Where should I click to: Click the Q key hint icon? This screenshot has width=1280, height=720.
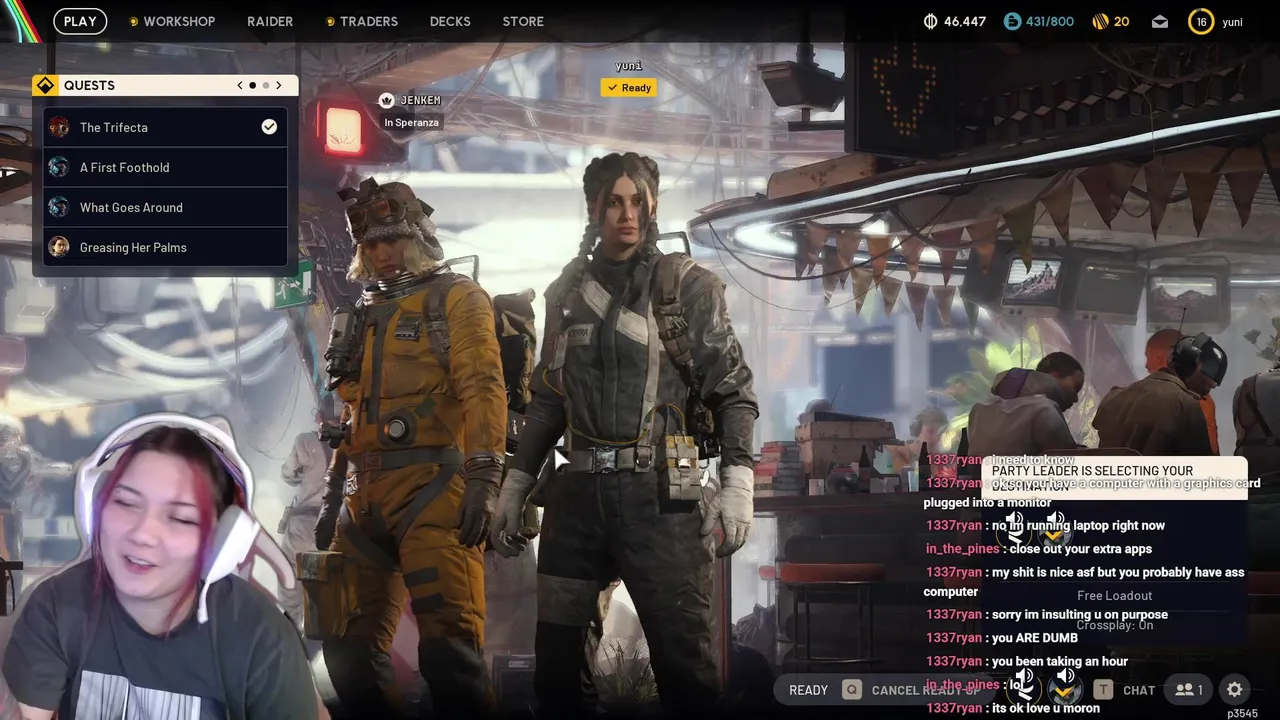(852, 689)
